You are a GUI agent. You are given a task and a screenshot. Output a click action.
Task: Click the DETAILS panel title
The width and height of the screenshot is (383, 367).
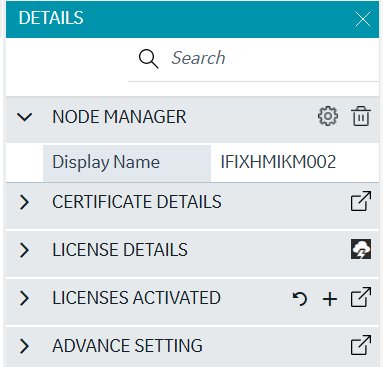click(51, 18)
